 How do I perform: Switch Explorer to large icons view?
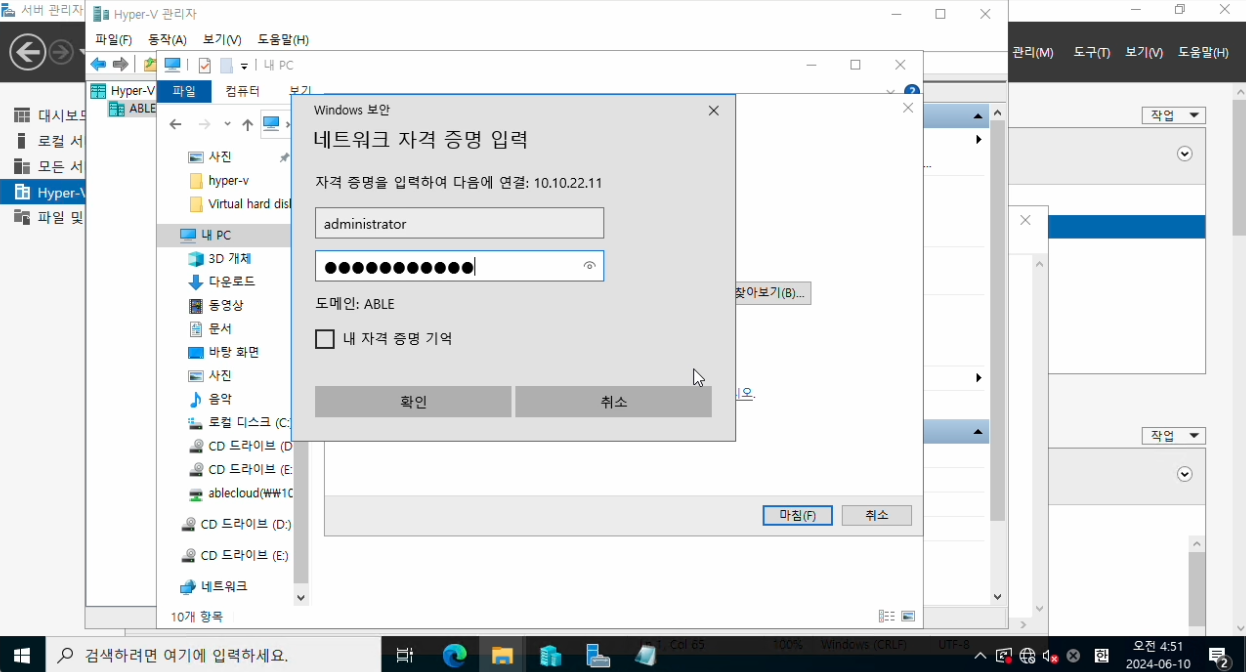click(x=908, y=617)
